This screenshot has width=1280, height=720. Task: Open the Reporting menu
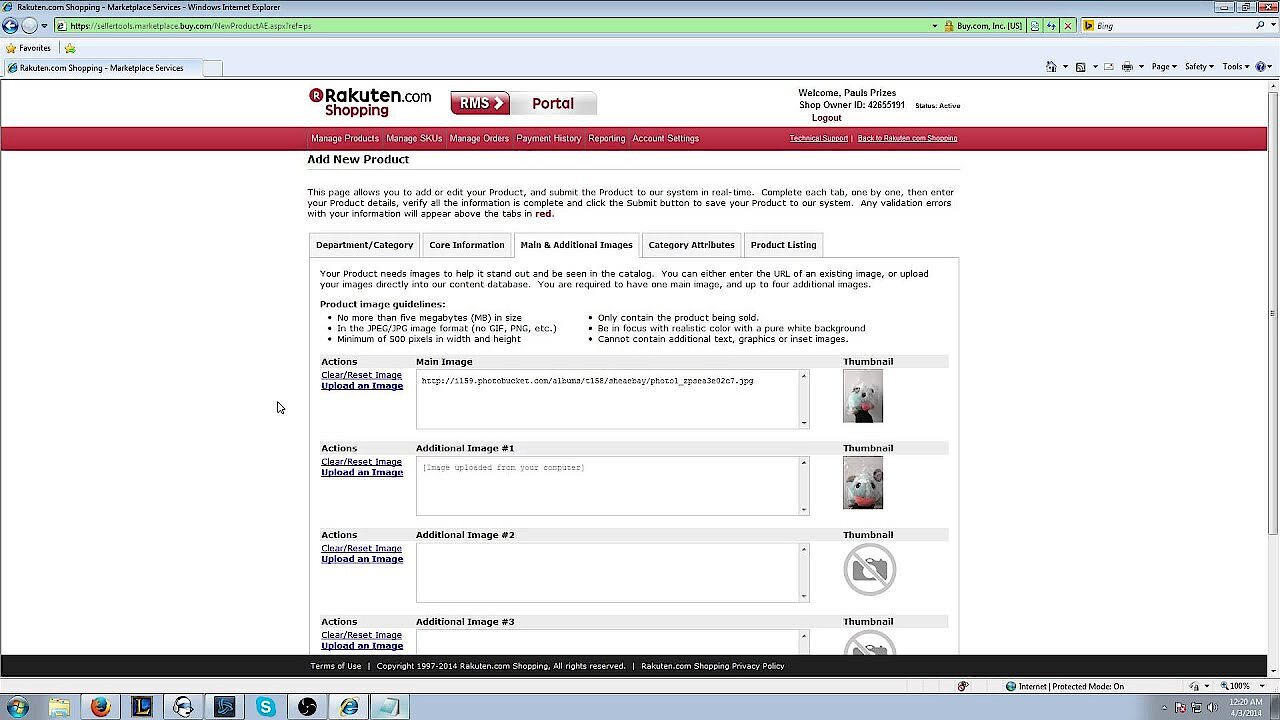(x=606, y=138)
